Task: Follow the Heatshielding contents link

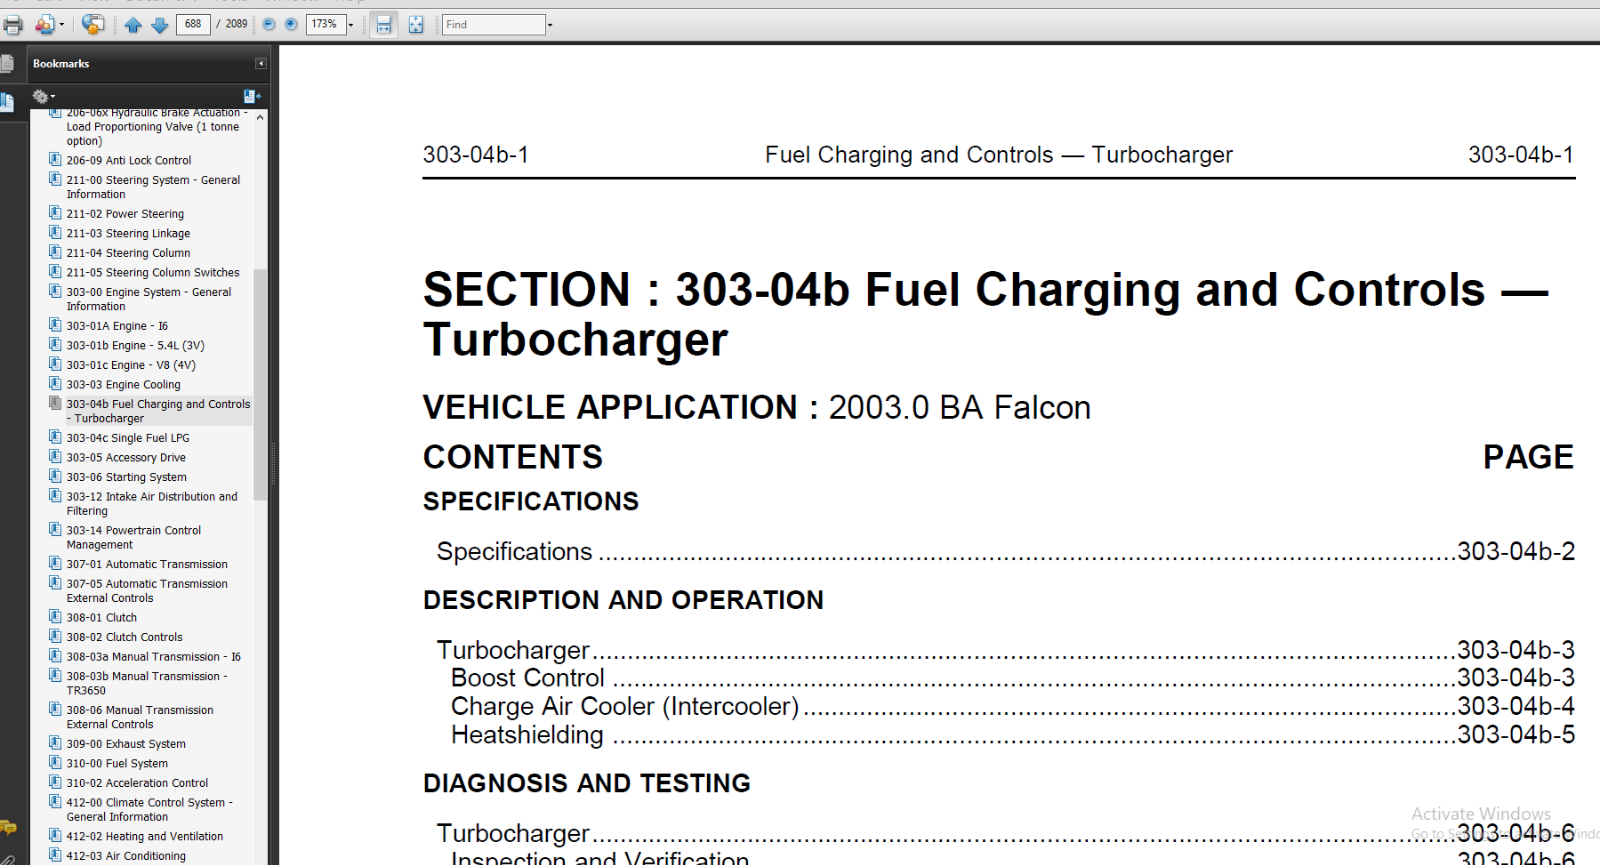Action: pyautogui.click(x=1013, y=735)
